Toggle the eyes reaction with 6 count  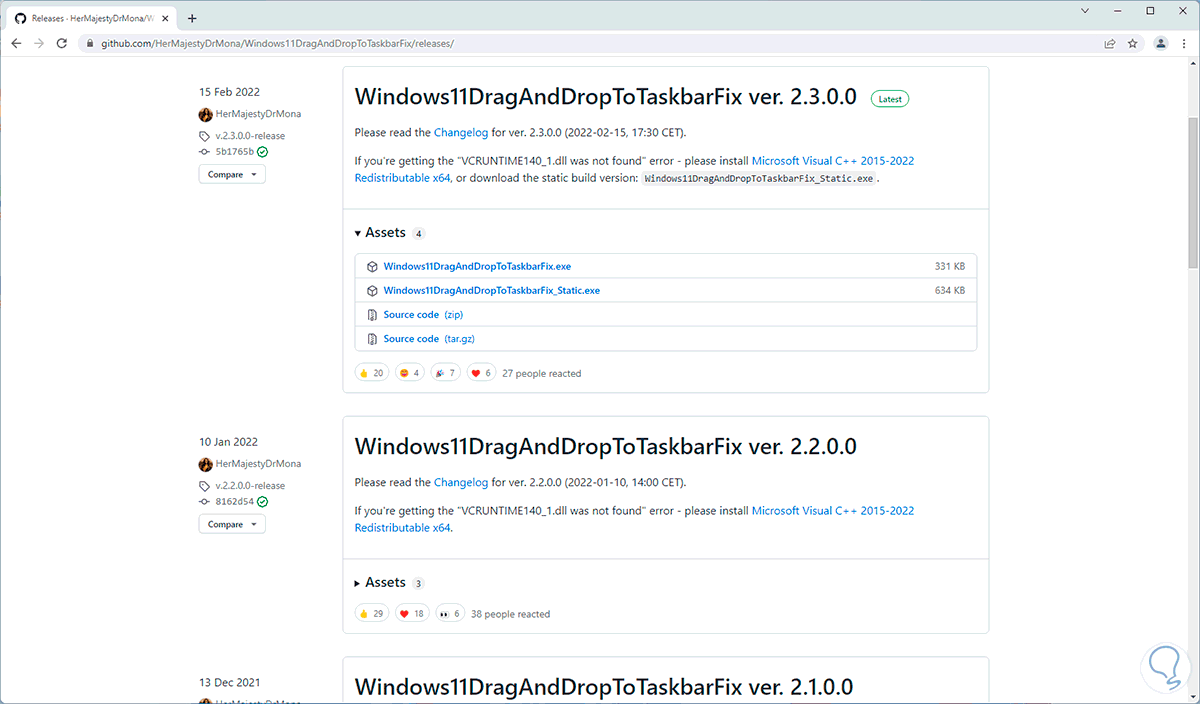[451, 613]
